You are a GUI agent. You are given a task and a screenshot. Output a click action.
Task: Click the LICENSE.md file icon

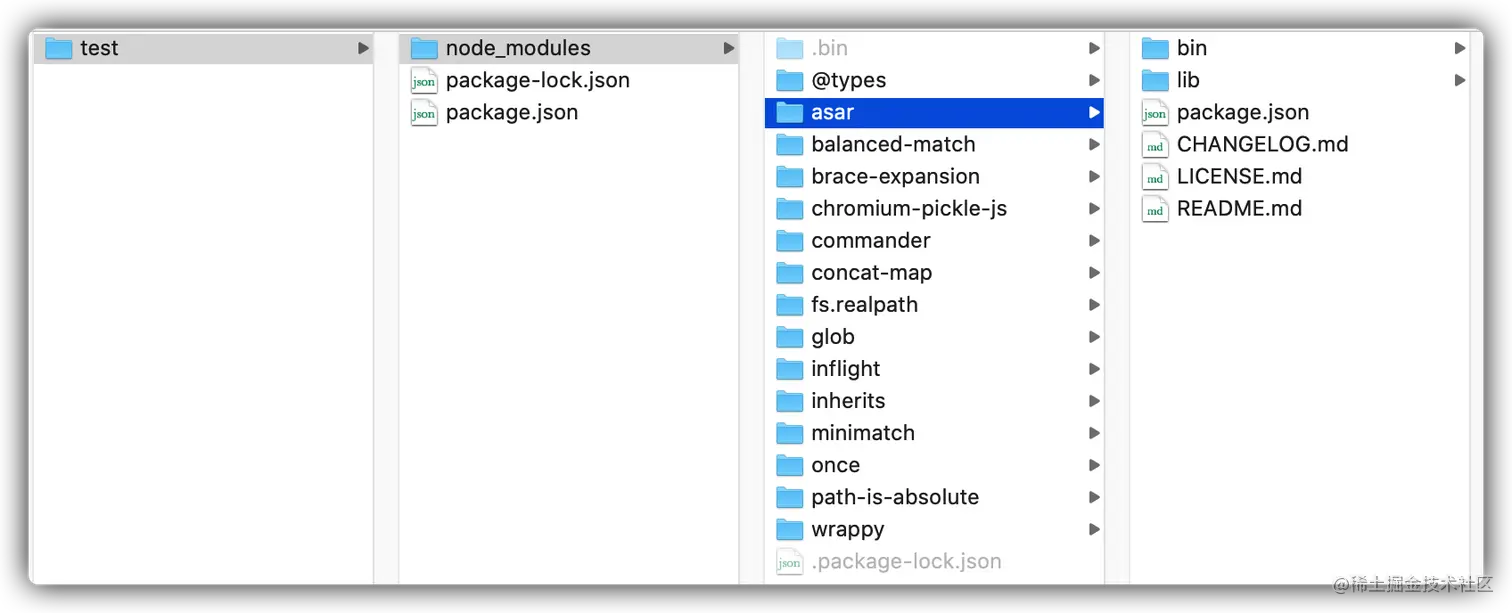click(1155, 177)
